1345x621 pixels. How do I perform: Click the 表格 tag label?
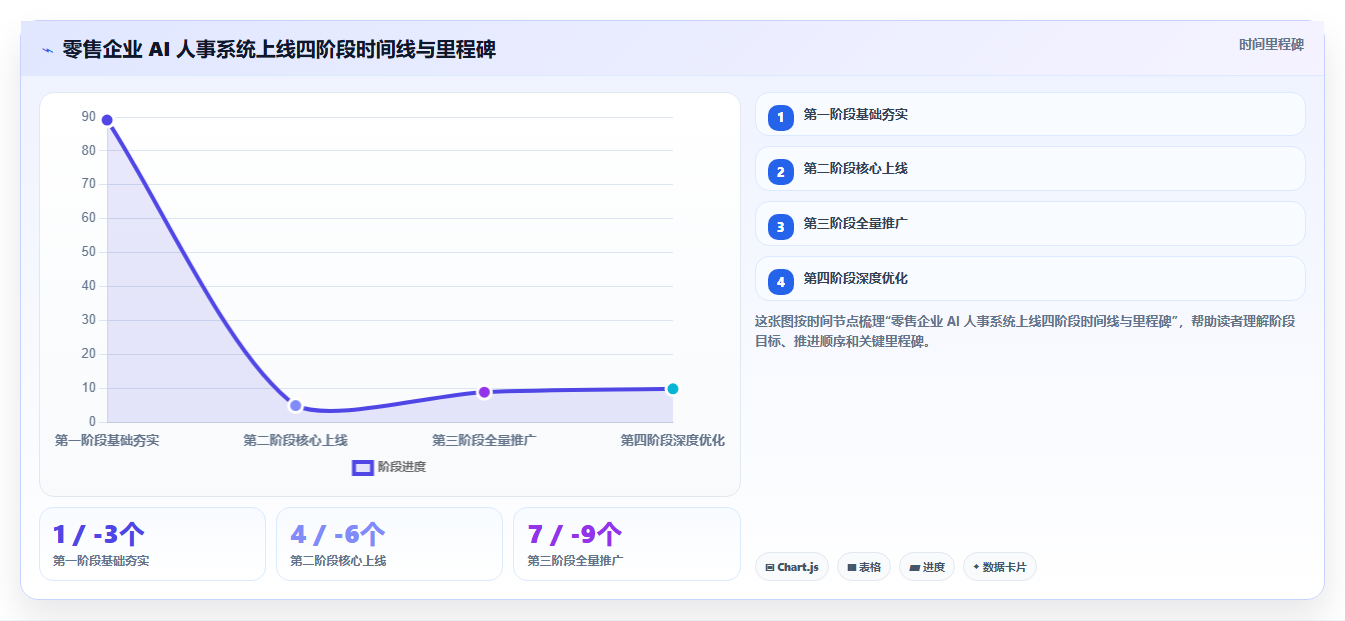[870, 567]
